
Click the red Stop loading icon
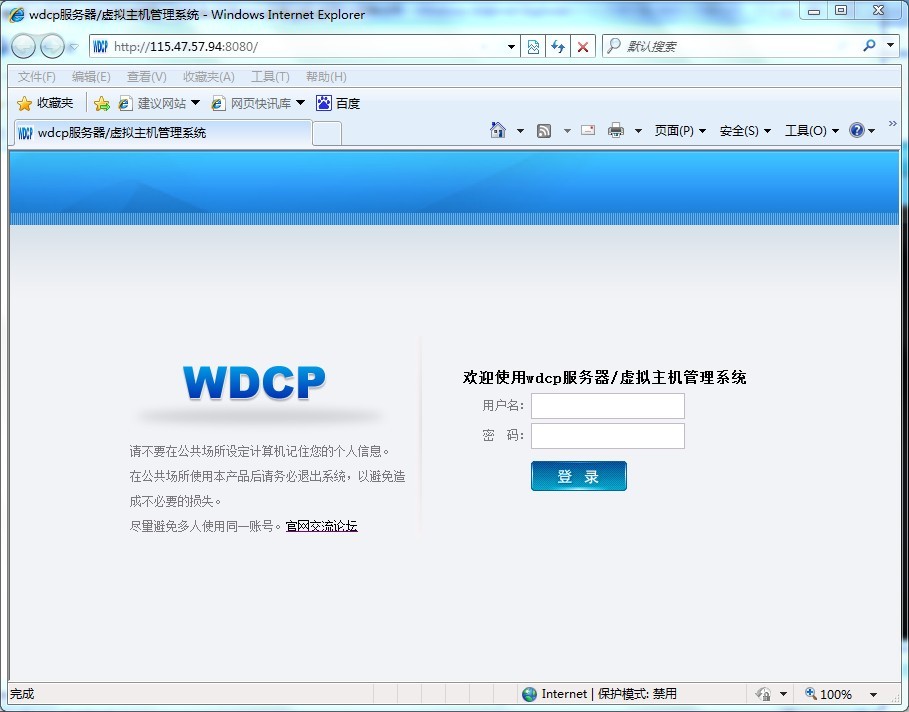click(583, 47)
